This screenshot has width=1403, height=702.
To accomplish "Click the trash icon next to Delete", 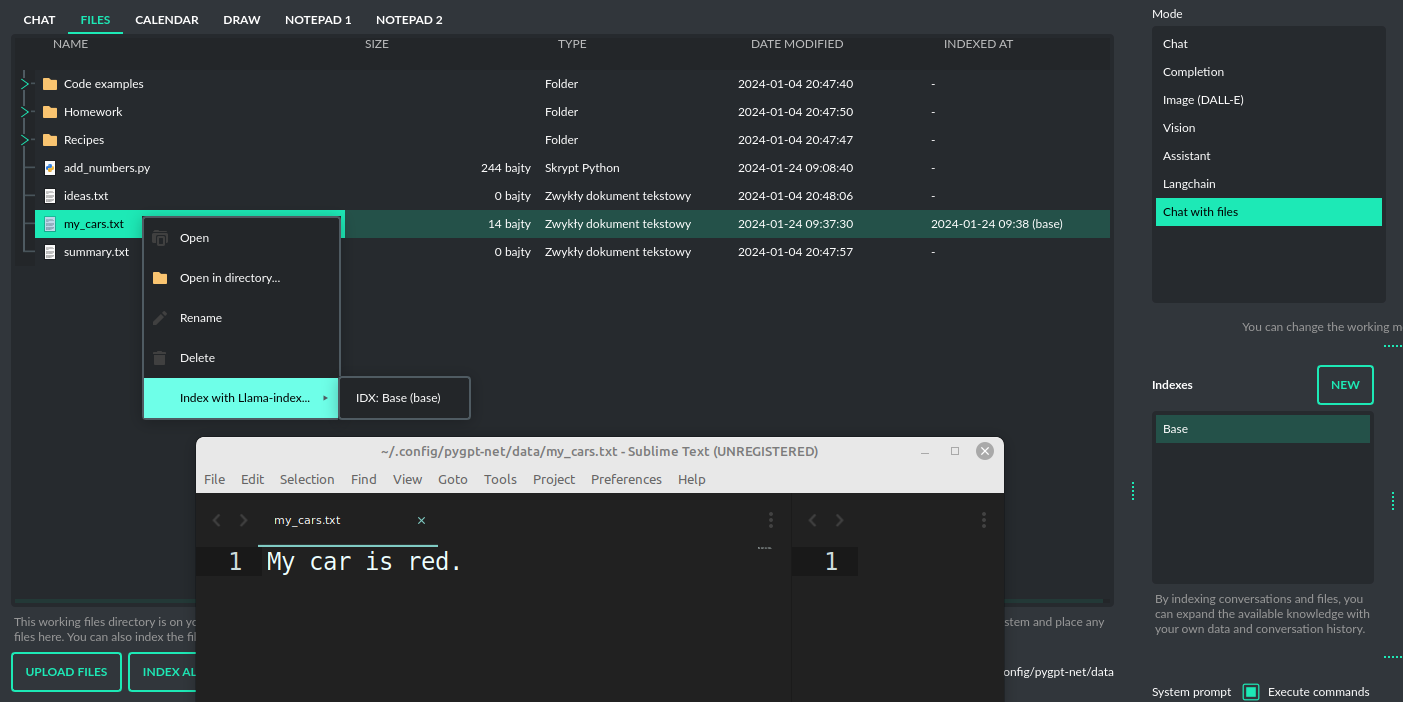I will tap(160, 358).
